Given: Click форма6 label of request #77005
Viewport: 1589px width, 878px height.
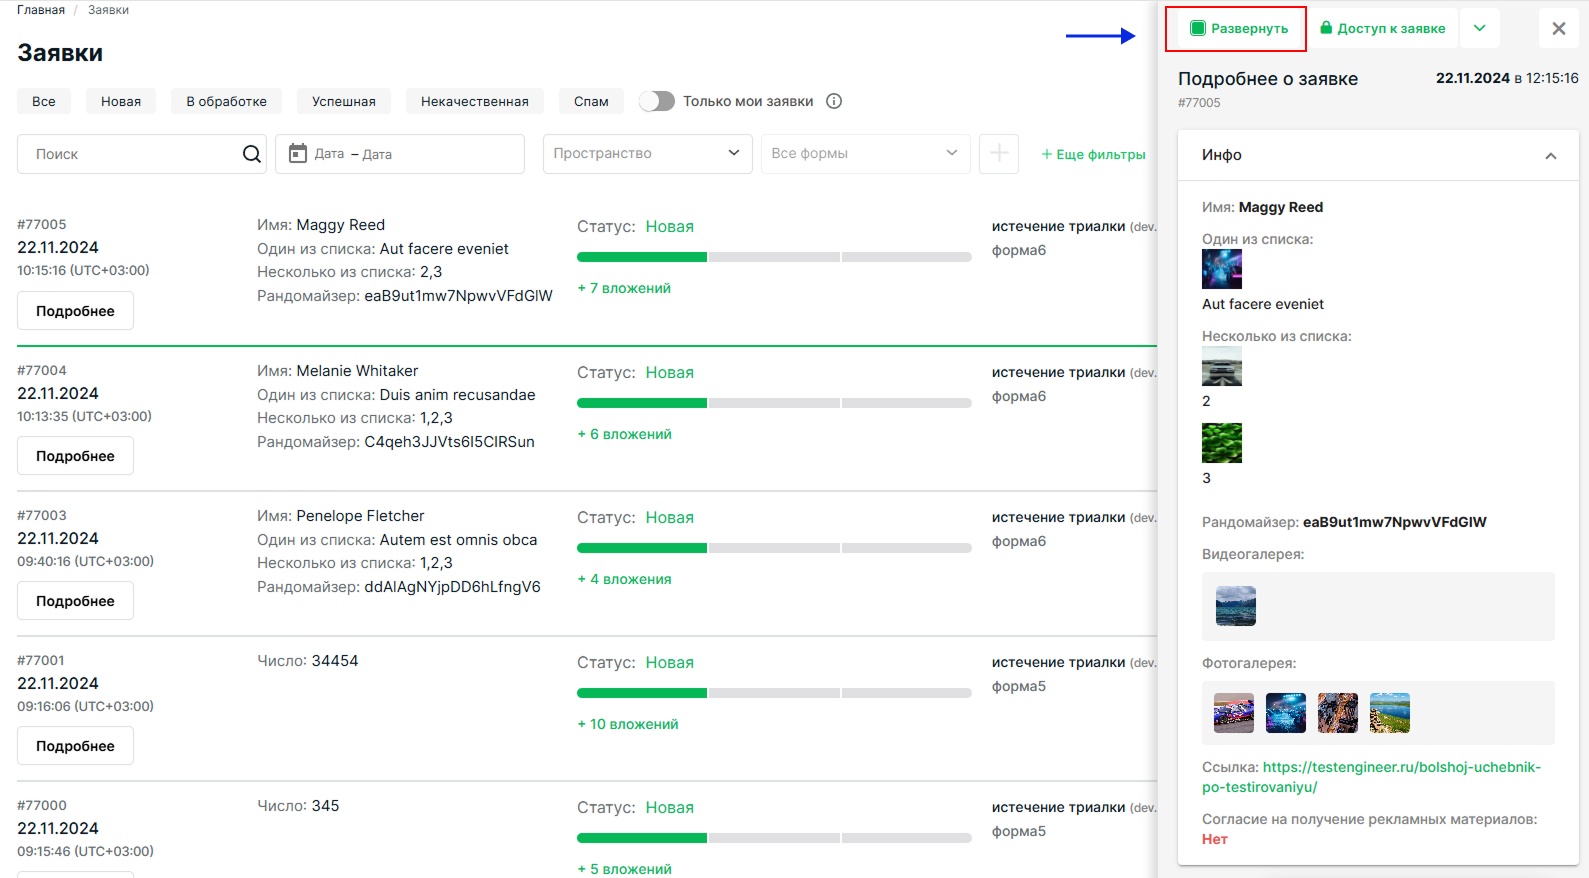Looking at the screenshot, I should pyautogui.click(x=1019, y=250).
